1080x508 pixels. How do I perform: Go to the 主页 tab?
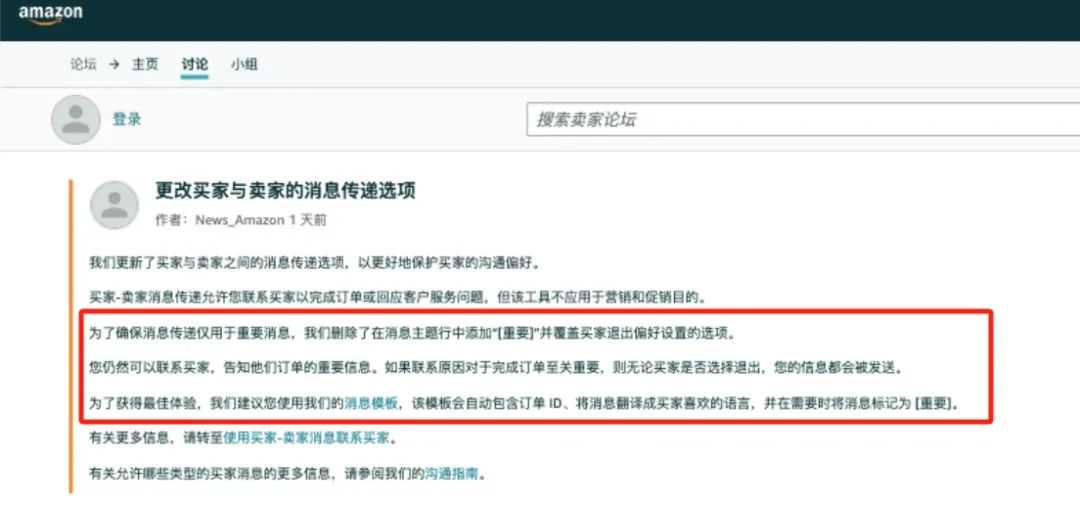click(x=145, y=64)
